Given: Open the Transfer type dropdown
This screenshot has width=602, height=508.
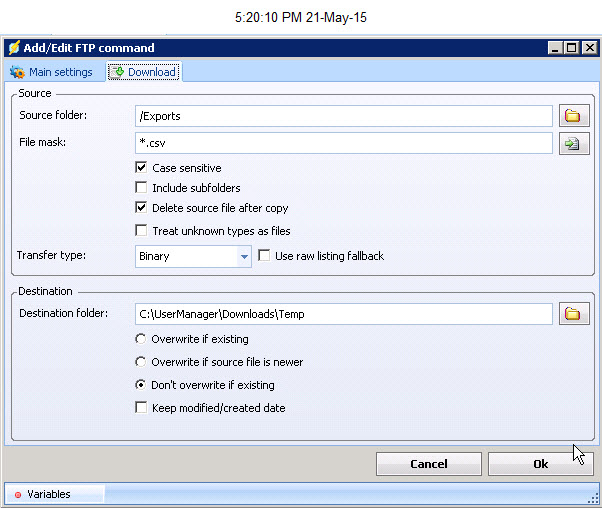Looking at the screenshot, I should click(x=244, y=257).
